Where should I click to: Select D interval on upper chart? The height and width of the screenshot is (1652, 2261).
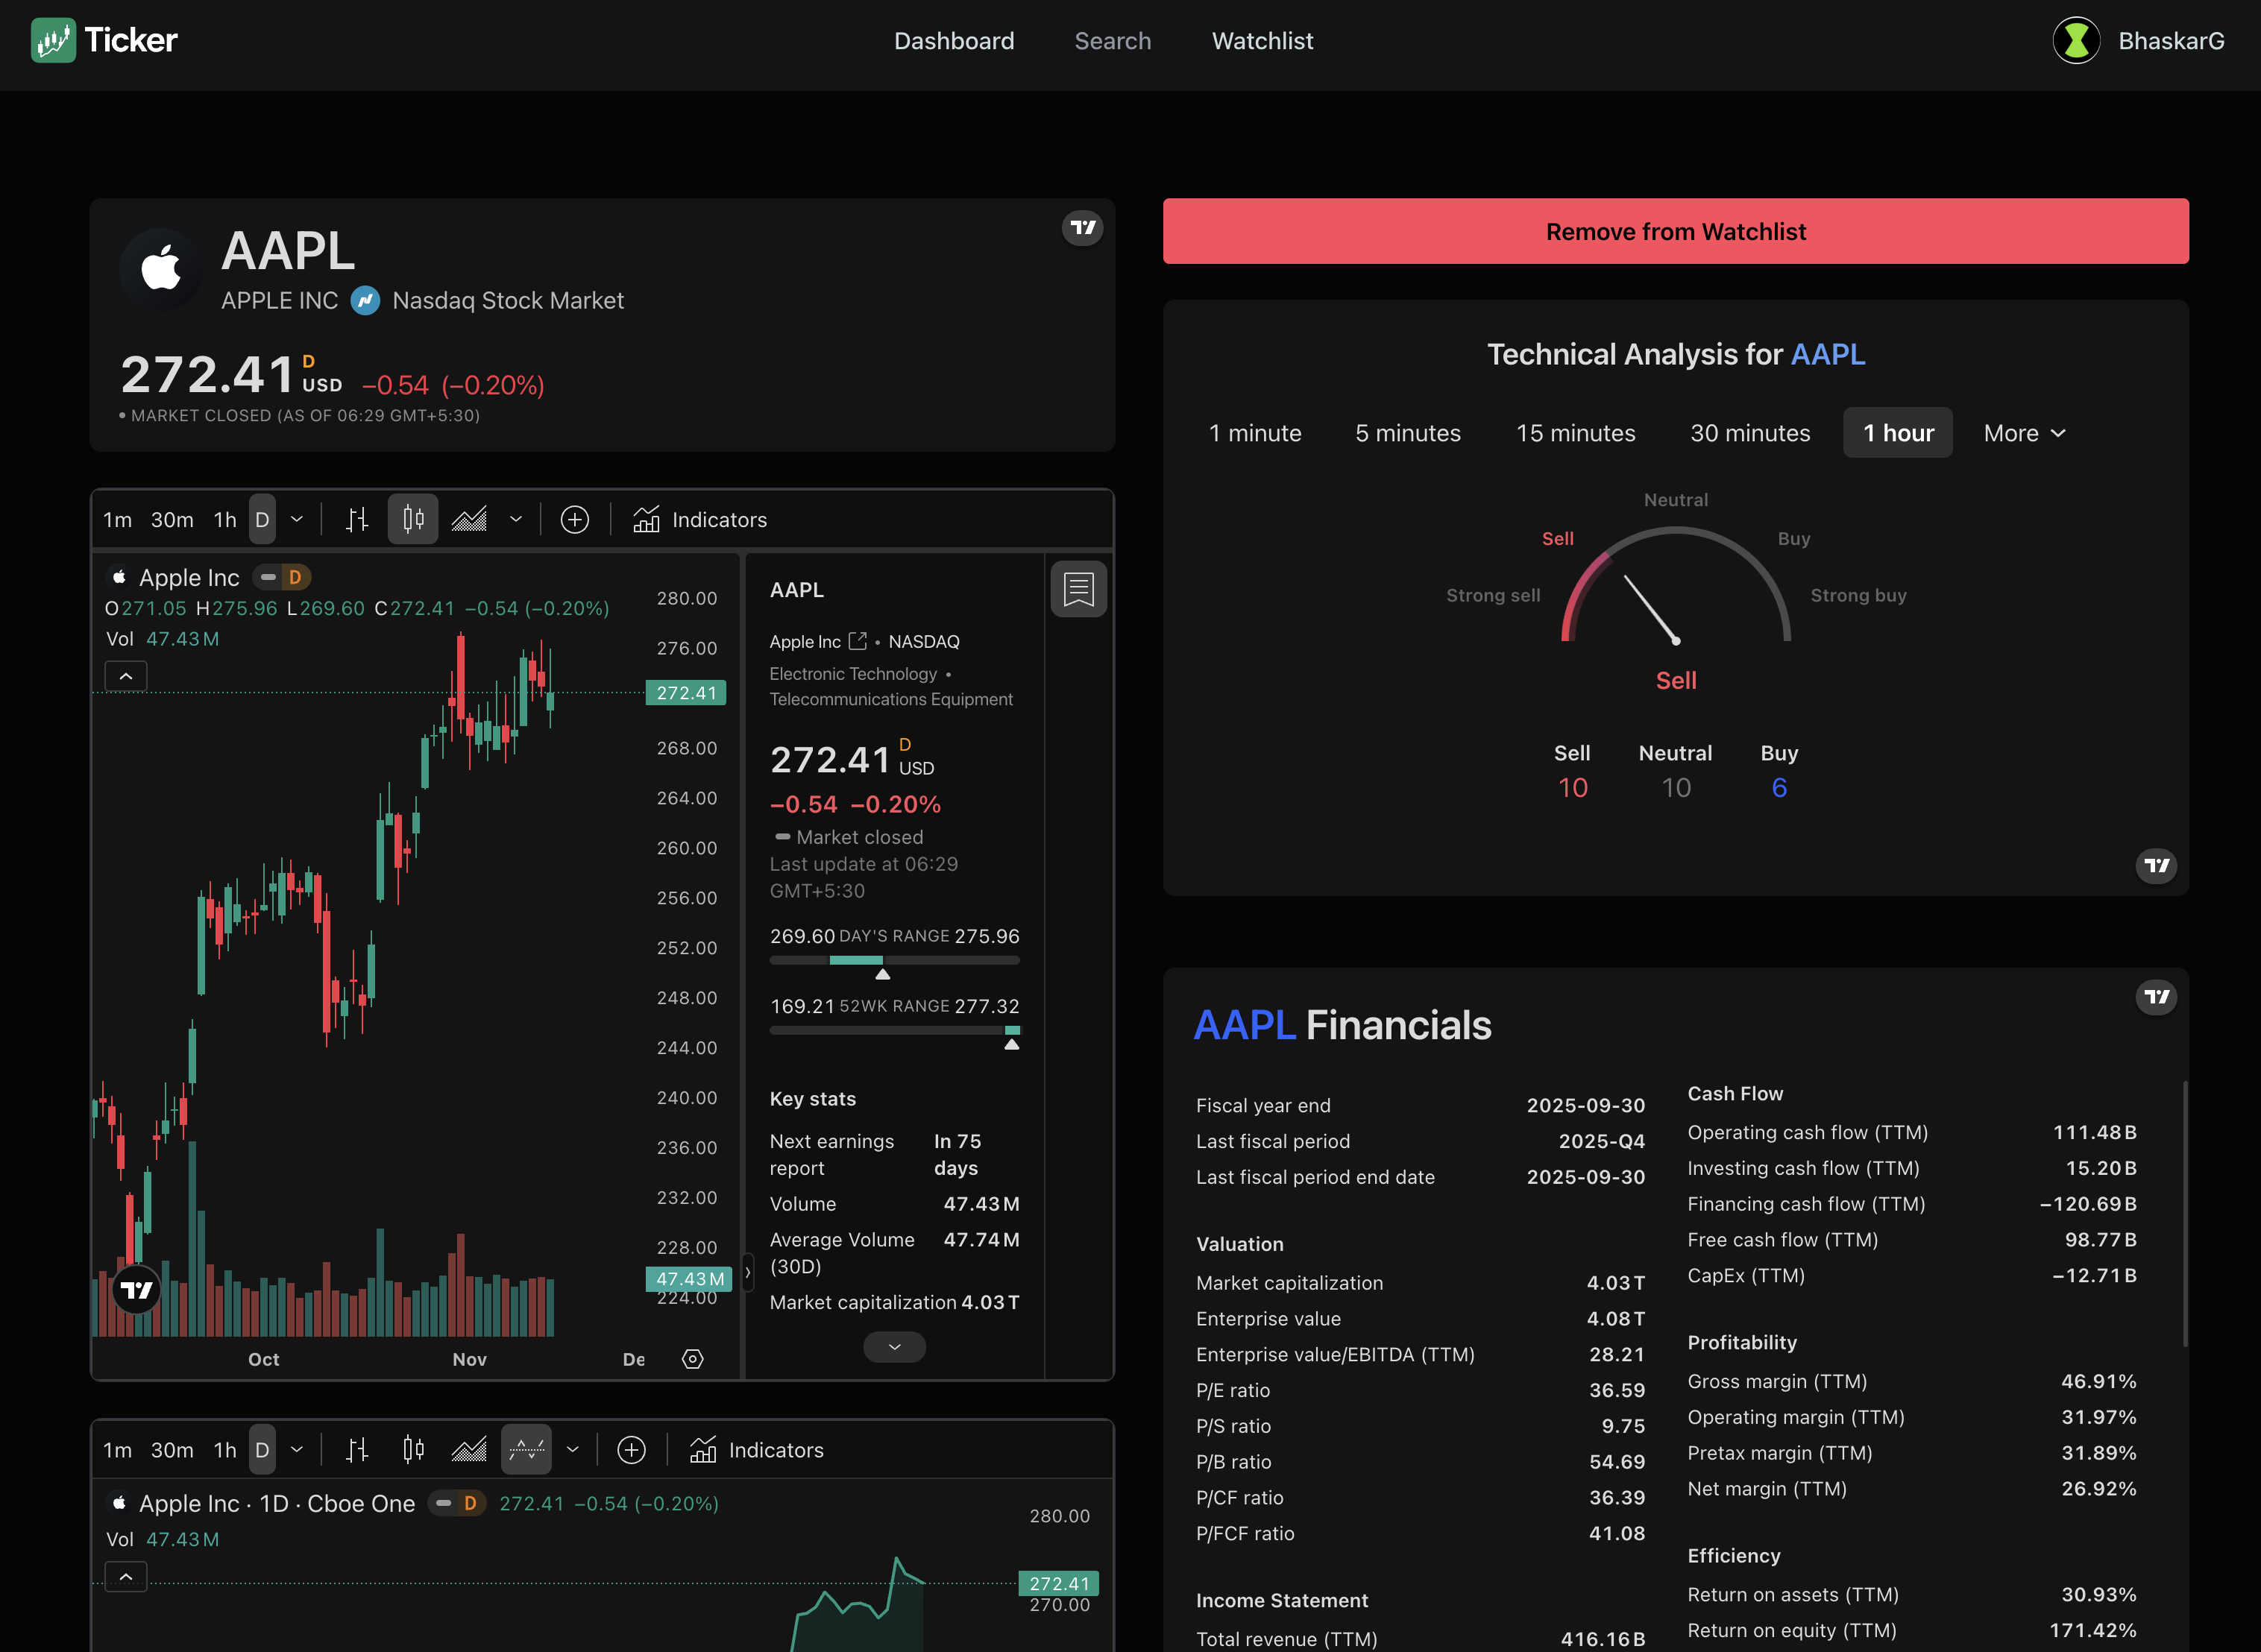point(262,520)
